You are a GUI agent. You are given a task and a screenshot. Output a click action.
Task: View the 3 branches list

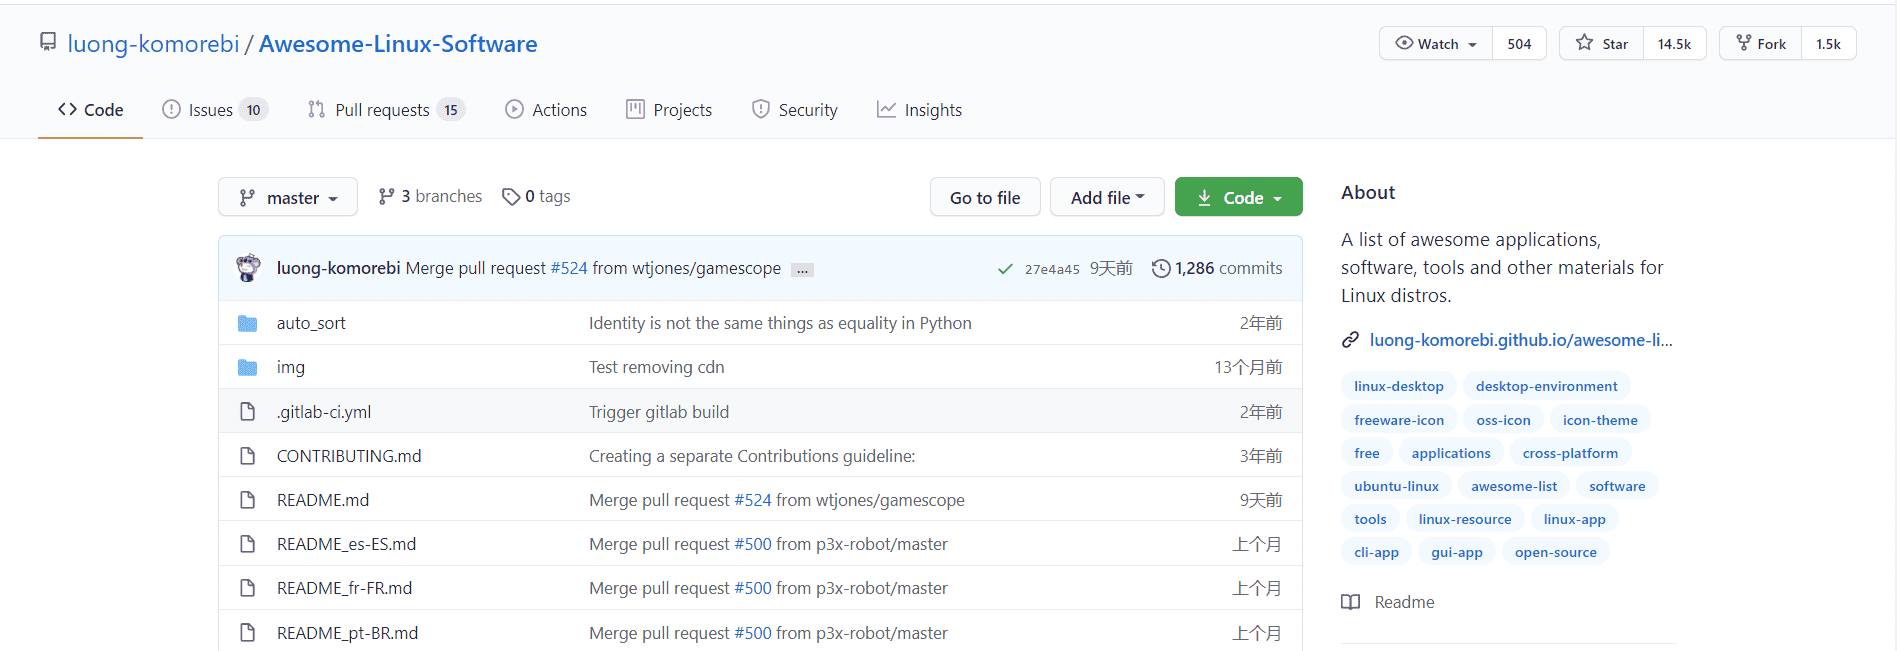pyautogui.click(x=430, y=196)
